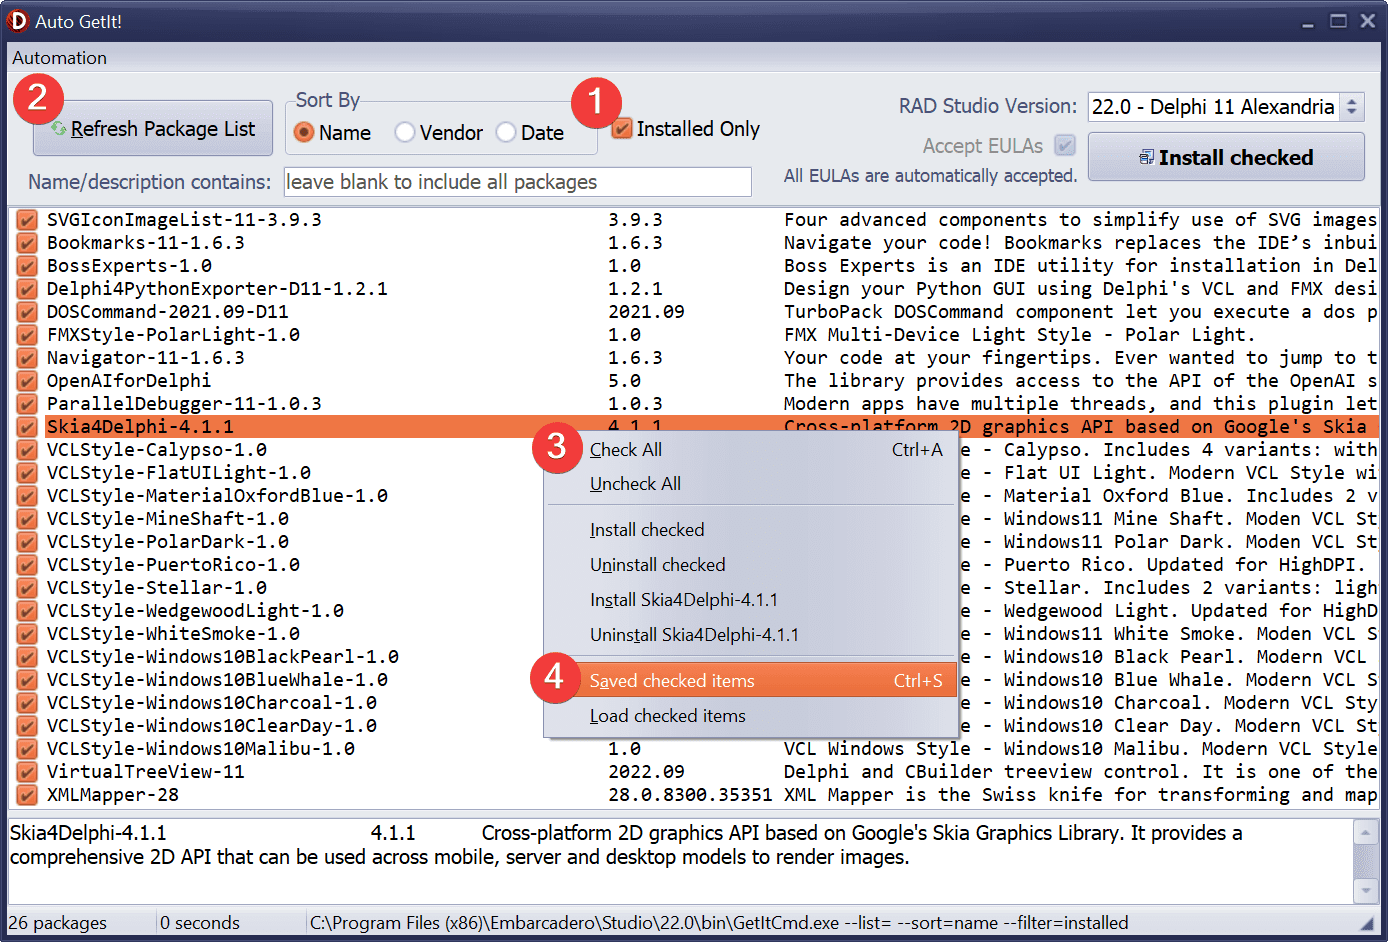Choose Uninstall Skia4Delphi-4.1.1 menu entry
This screenshot has width=1388, height=942.
pos(751,635)
